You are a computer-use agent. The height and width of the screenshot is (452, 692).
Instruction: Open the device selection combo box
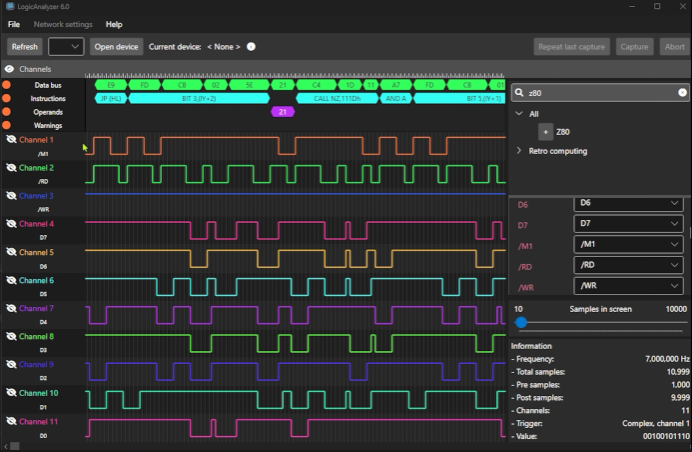66,46
